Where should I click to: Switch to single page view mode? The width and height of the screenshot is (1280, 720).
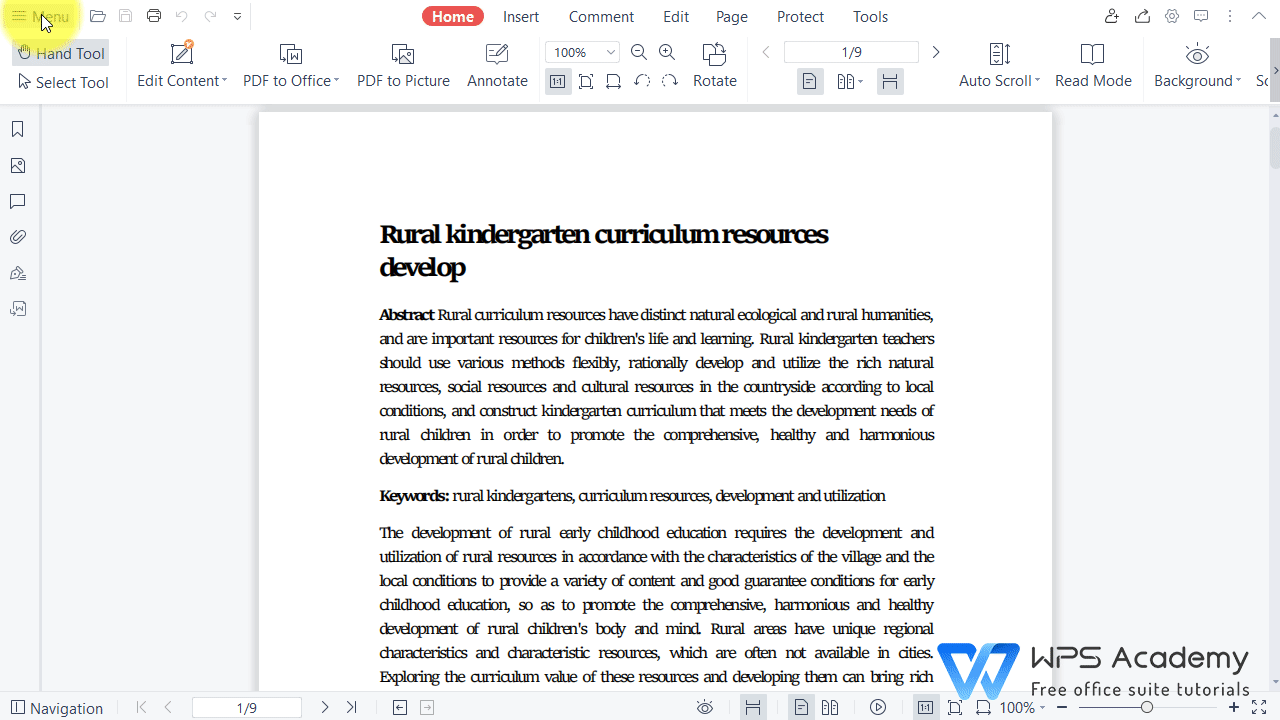[x=810, y=81]
